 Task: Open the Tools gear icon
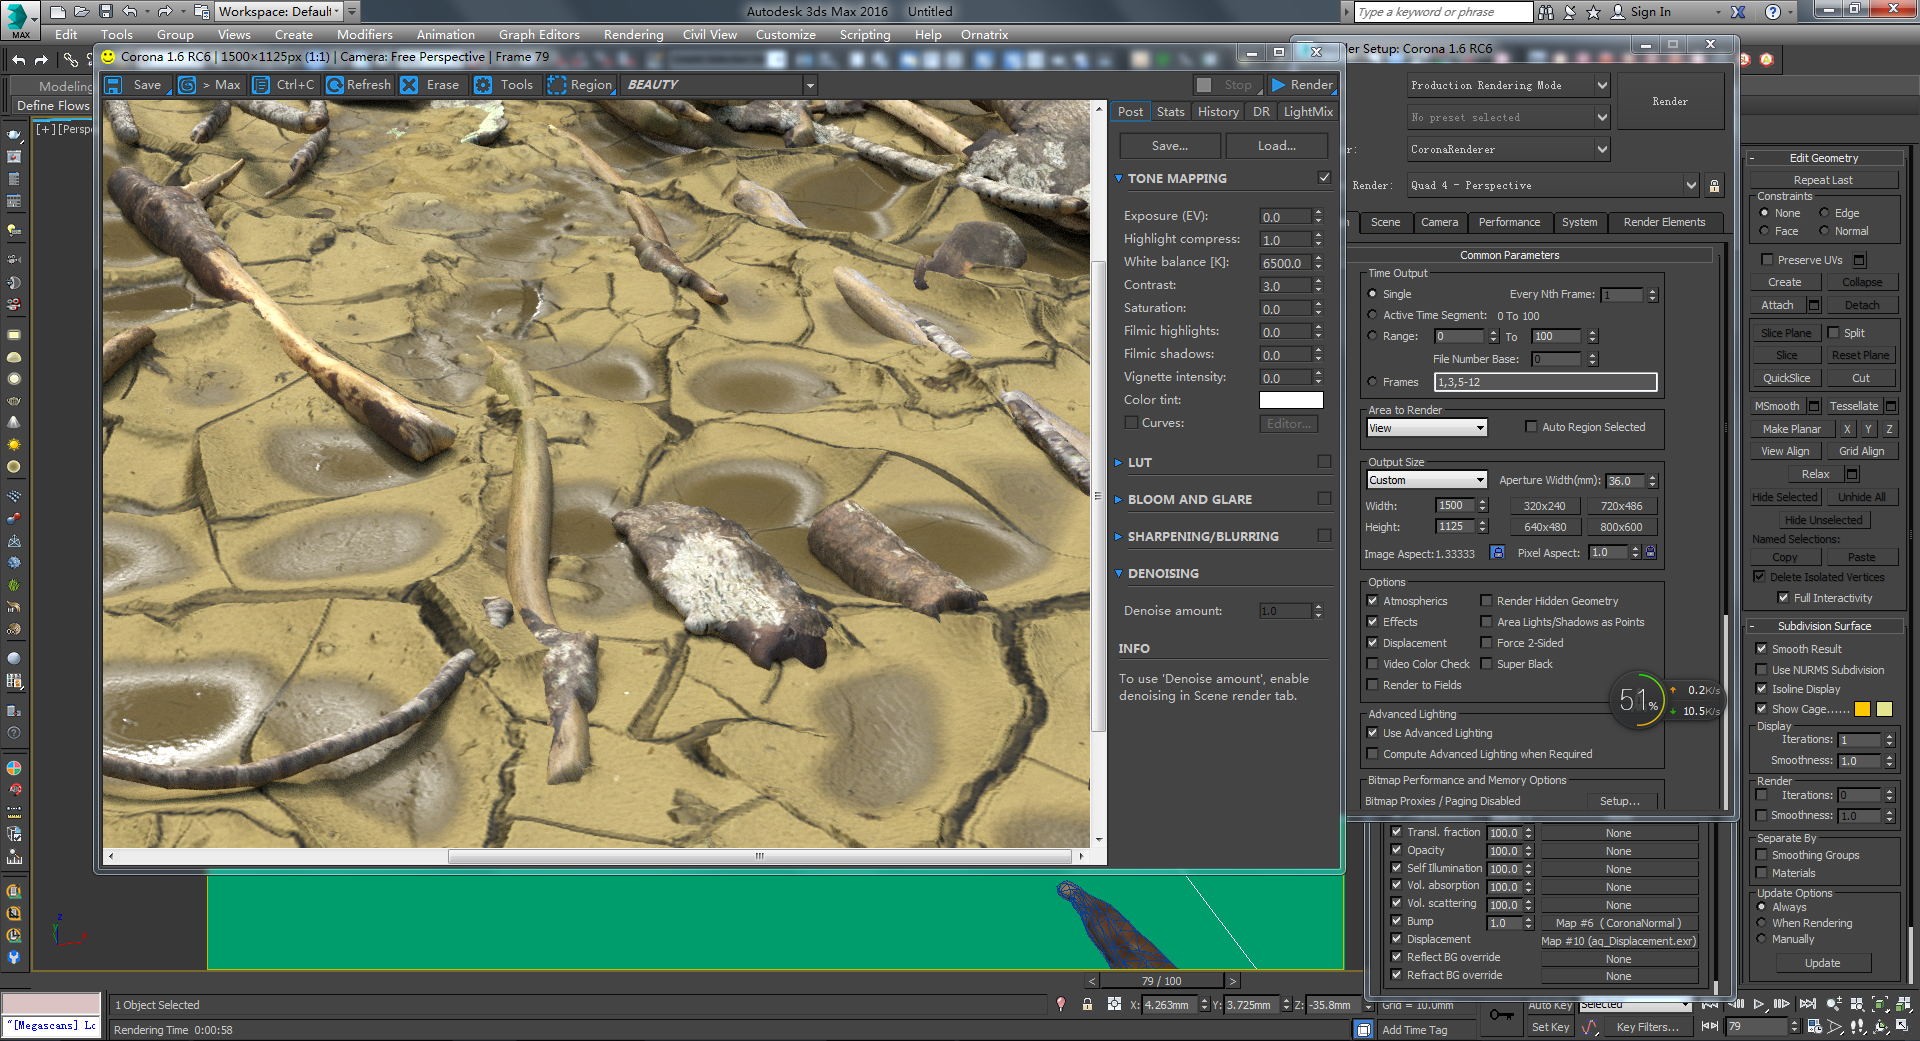483,85
